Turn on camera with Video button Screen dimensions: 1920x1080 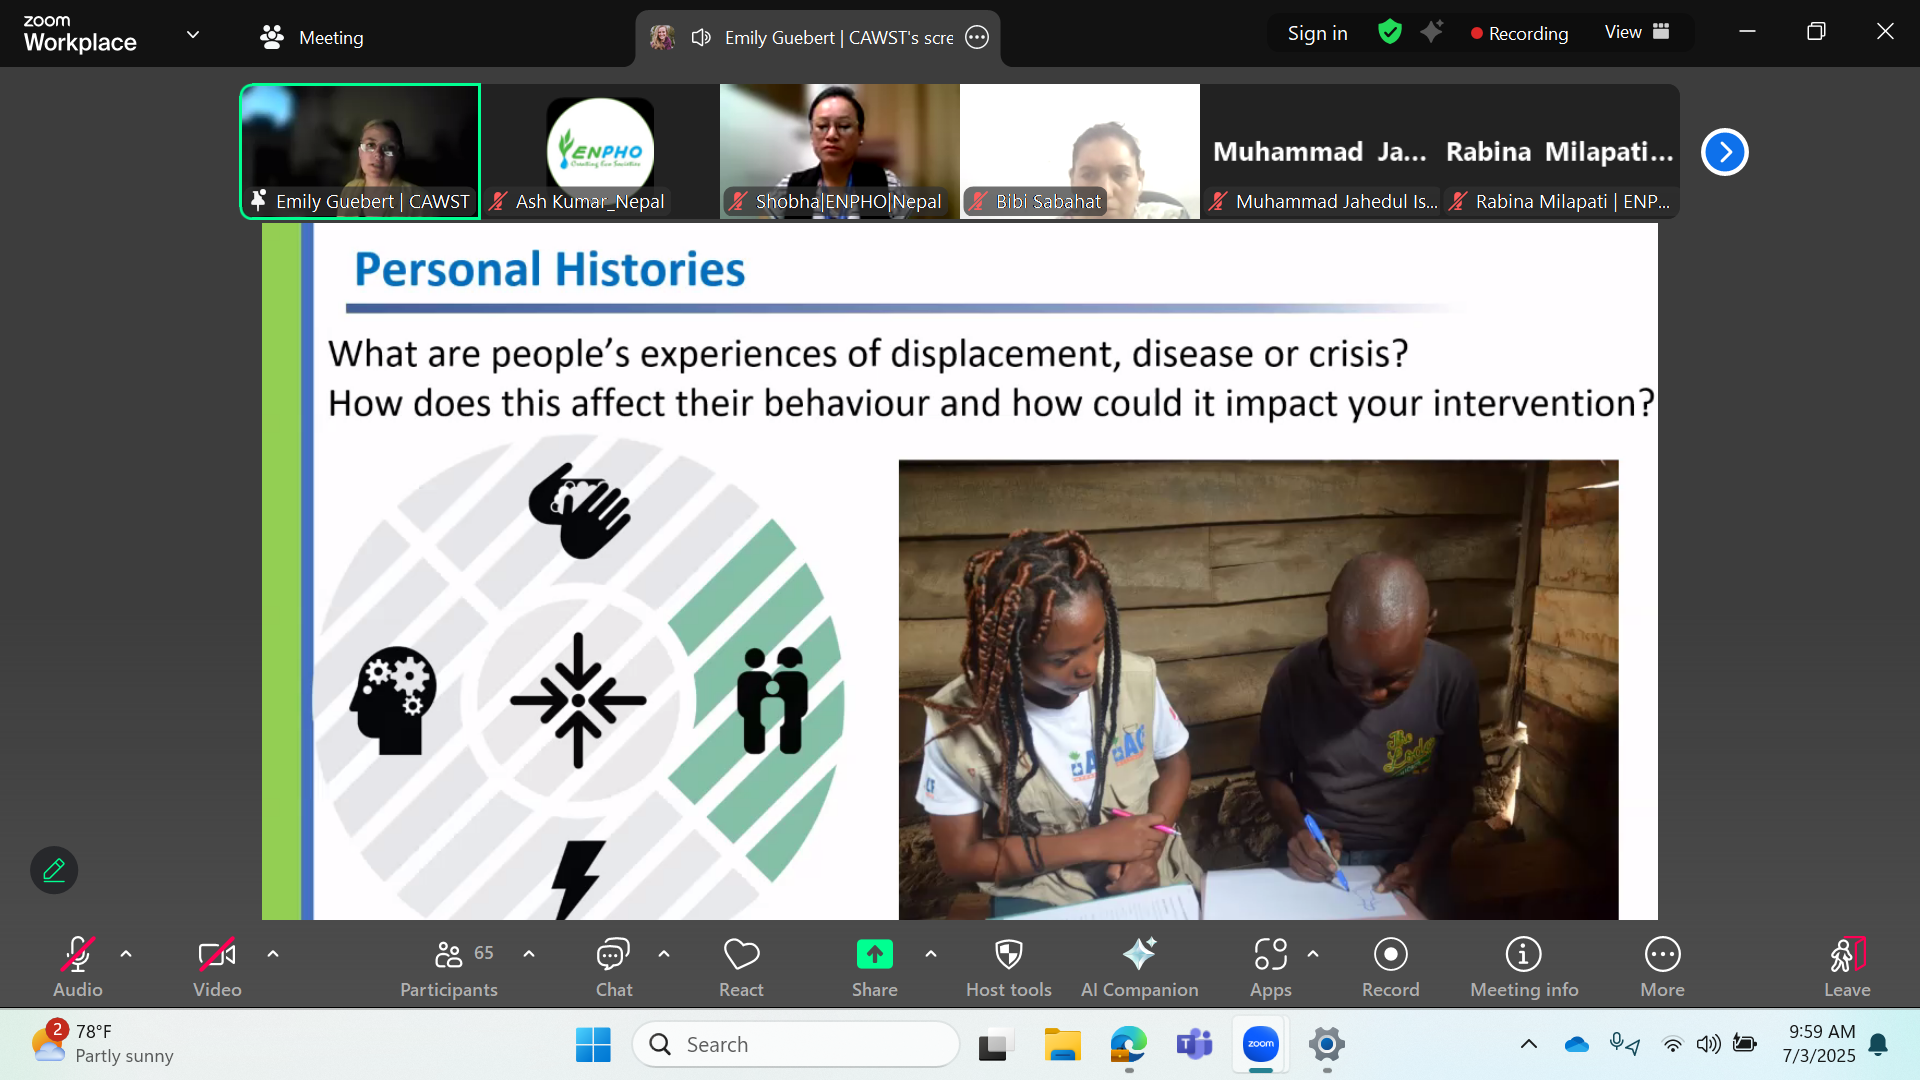217,967
